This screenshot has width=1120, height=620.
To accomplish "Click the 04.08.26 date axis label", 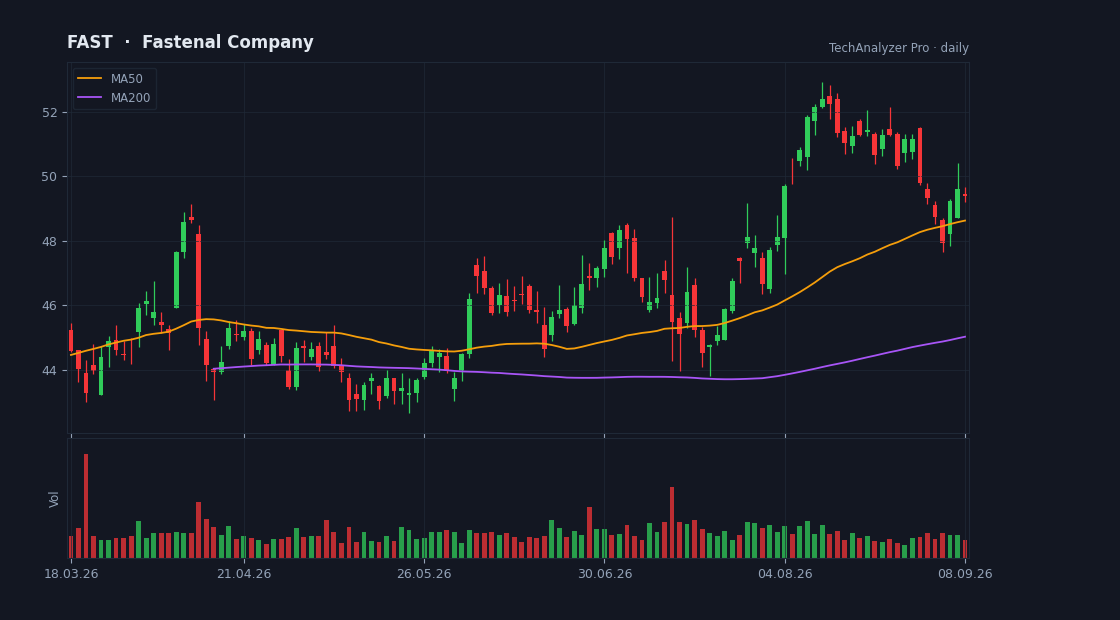I will pyautogui.click(x=785, y=574).
